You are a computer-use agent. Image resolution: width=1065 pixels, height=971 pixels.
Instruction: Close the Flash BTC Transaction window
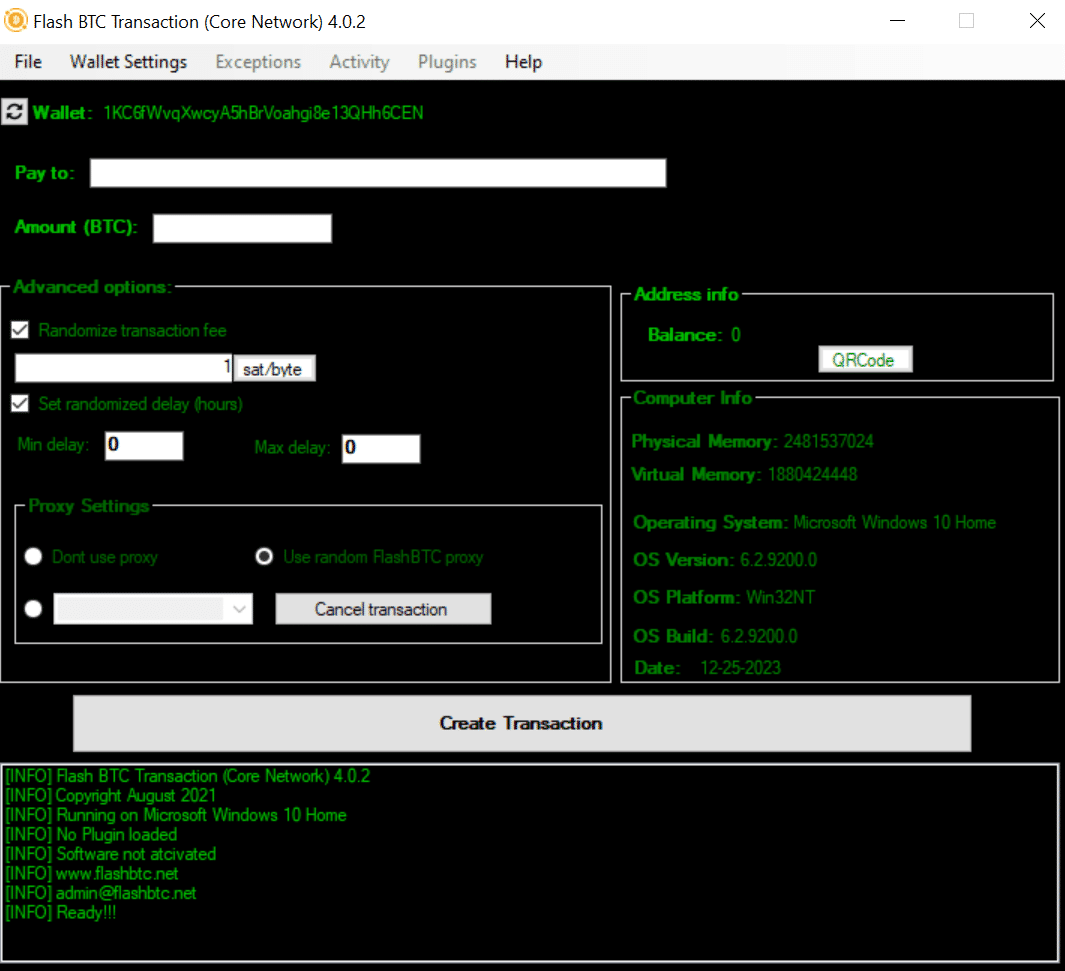tap(1036, 21)
